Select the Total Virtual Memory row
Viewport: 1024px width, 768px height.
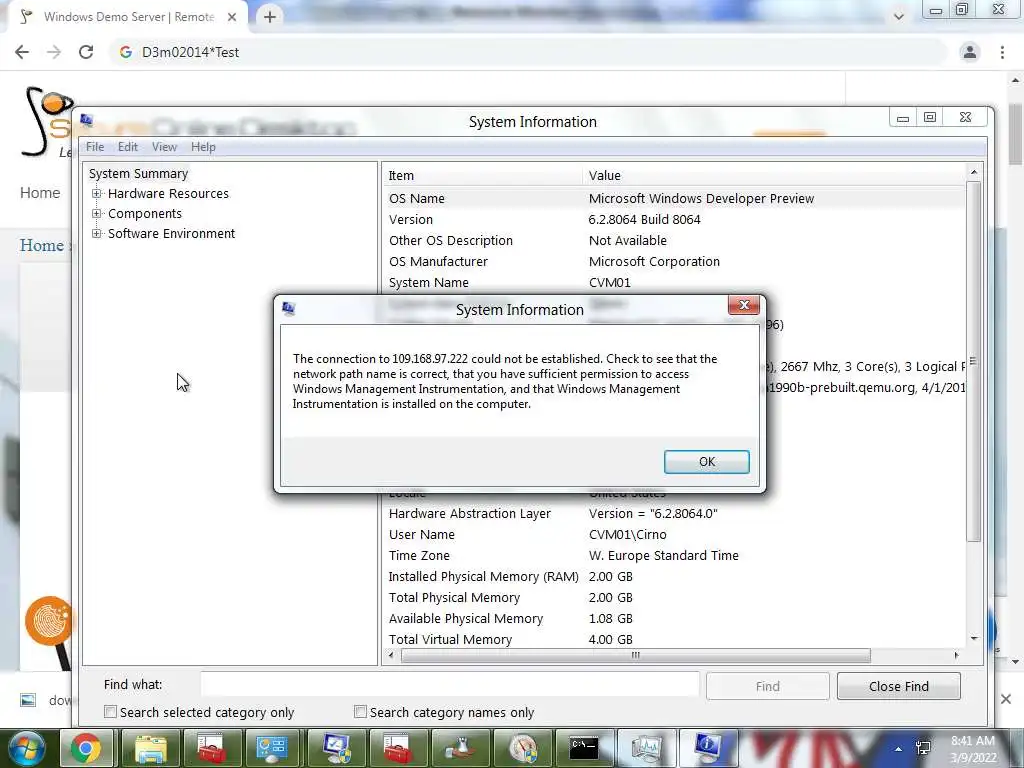(674, 639)
